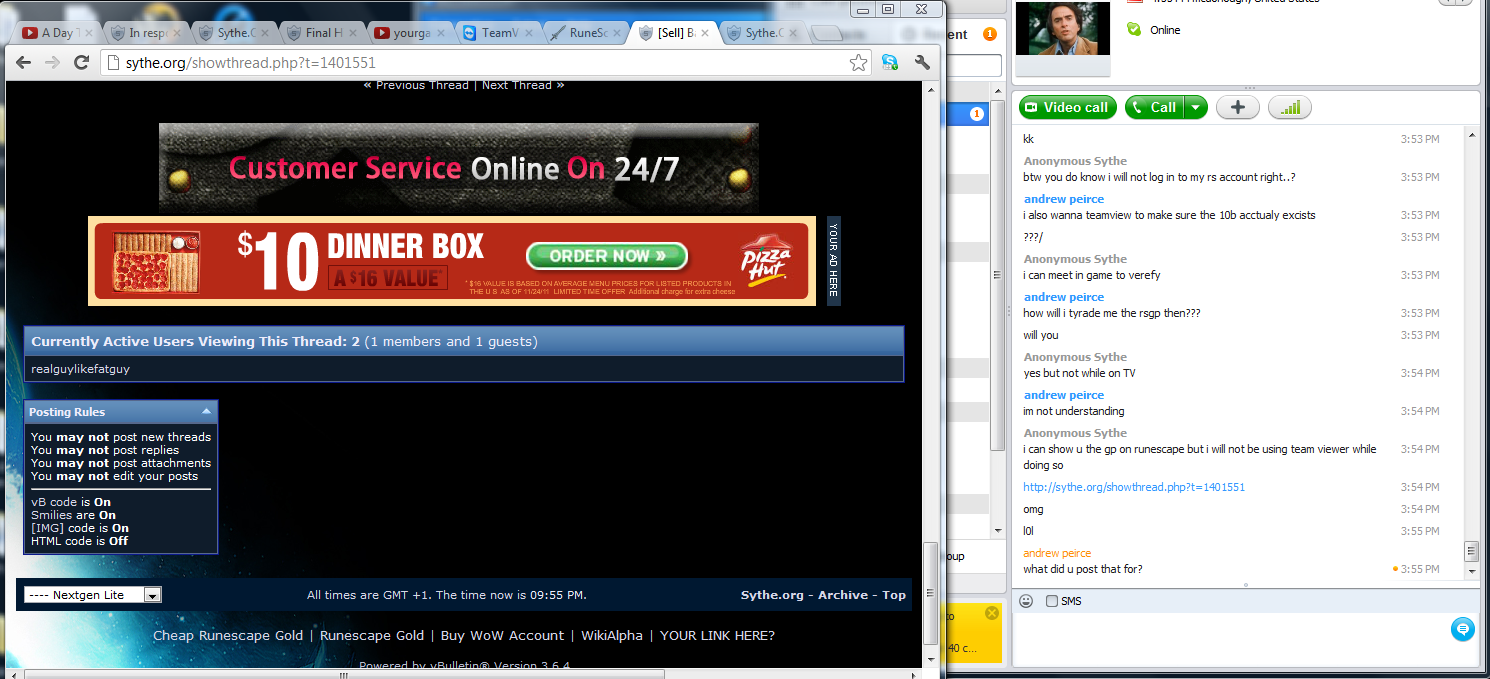Click message "what did u post that for?"
The height and width of the screenshot is (679, 1490).
coord(1082,569)
